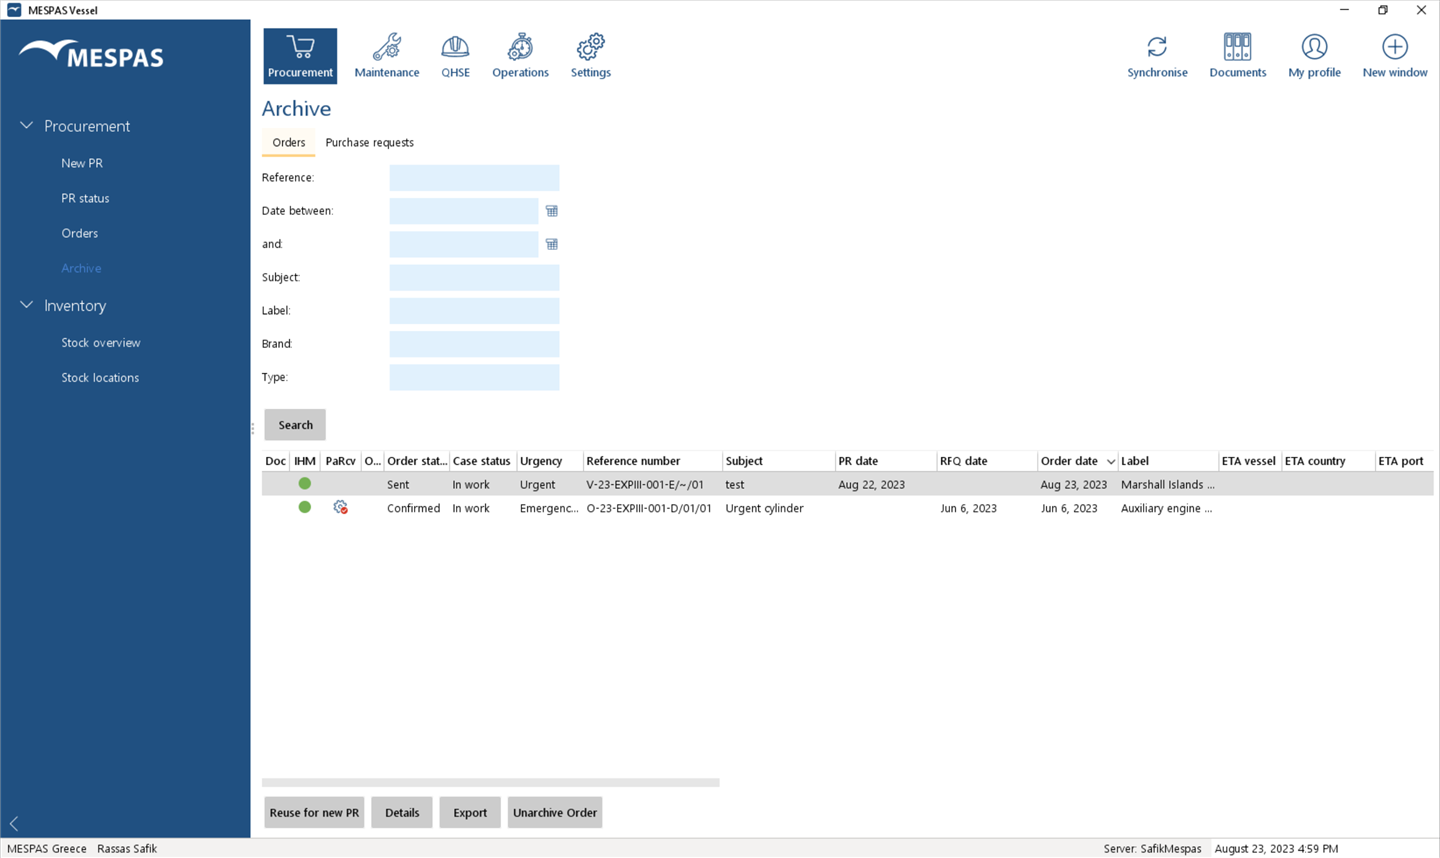Click the Details button
The width and height of the screenshot is (1440, 858).
[402, 813]
